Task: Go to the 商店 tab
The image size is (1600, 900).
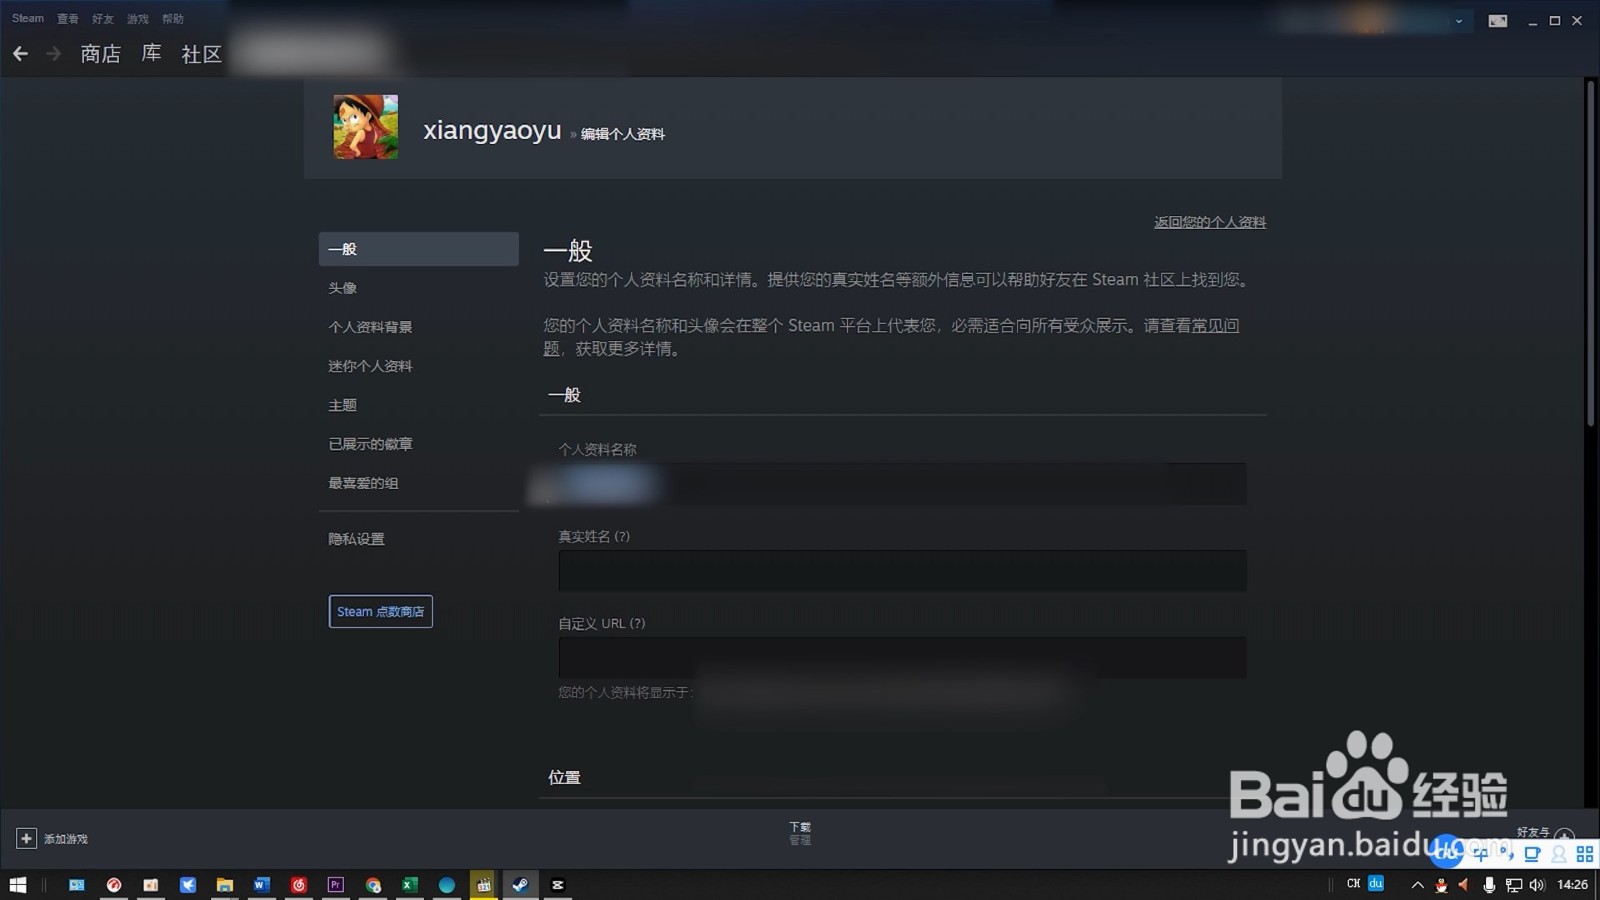Action: 100,54
